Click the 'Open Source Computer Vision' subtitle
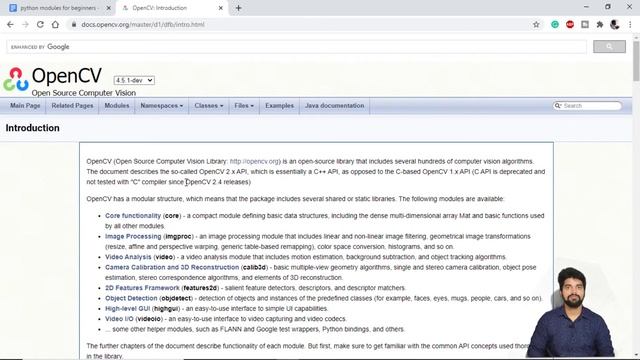640x360 pixels. click(x=84, y=93)
